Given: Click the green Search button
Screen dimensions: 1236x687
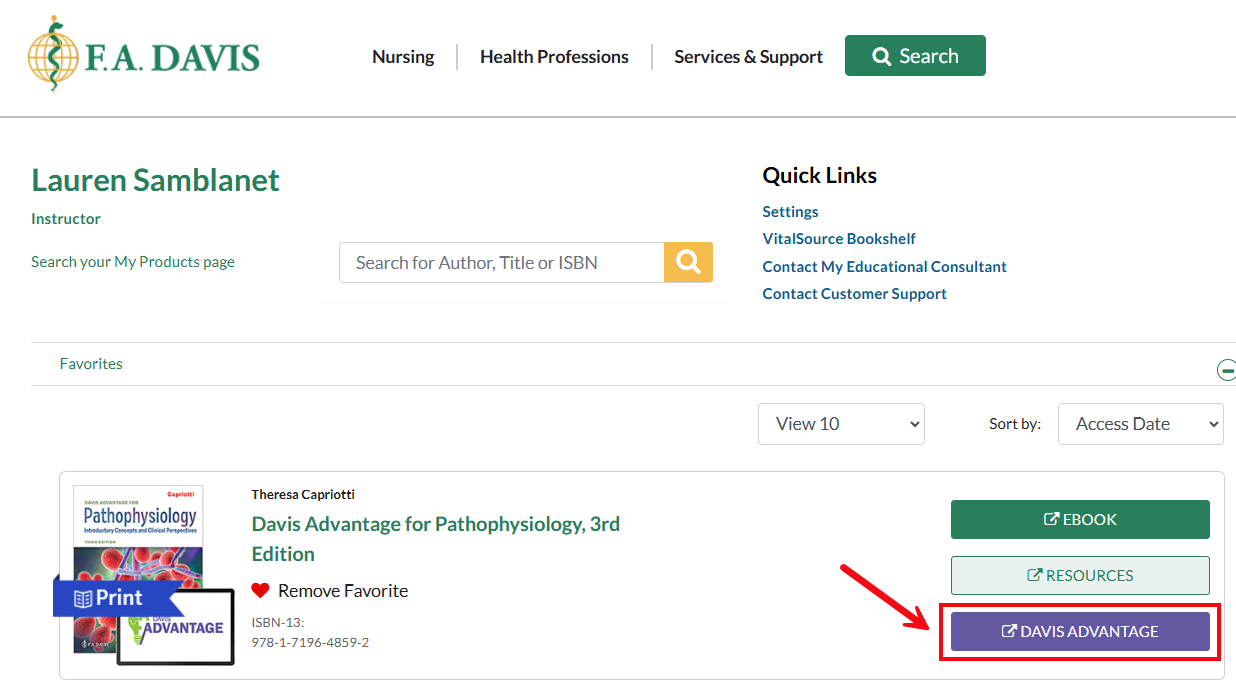Looking at the screenshot, I should click(915, 56).
